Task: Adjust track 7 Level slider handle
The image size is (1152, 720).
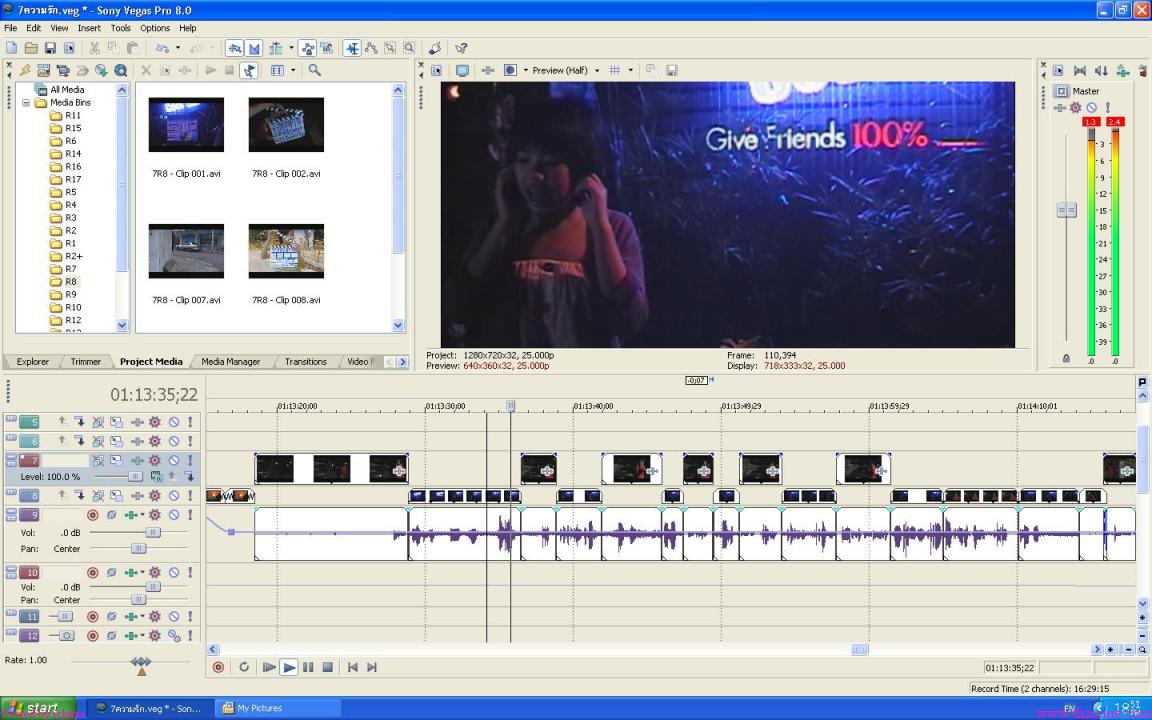Action: tap(135, 476)
